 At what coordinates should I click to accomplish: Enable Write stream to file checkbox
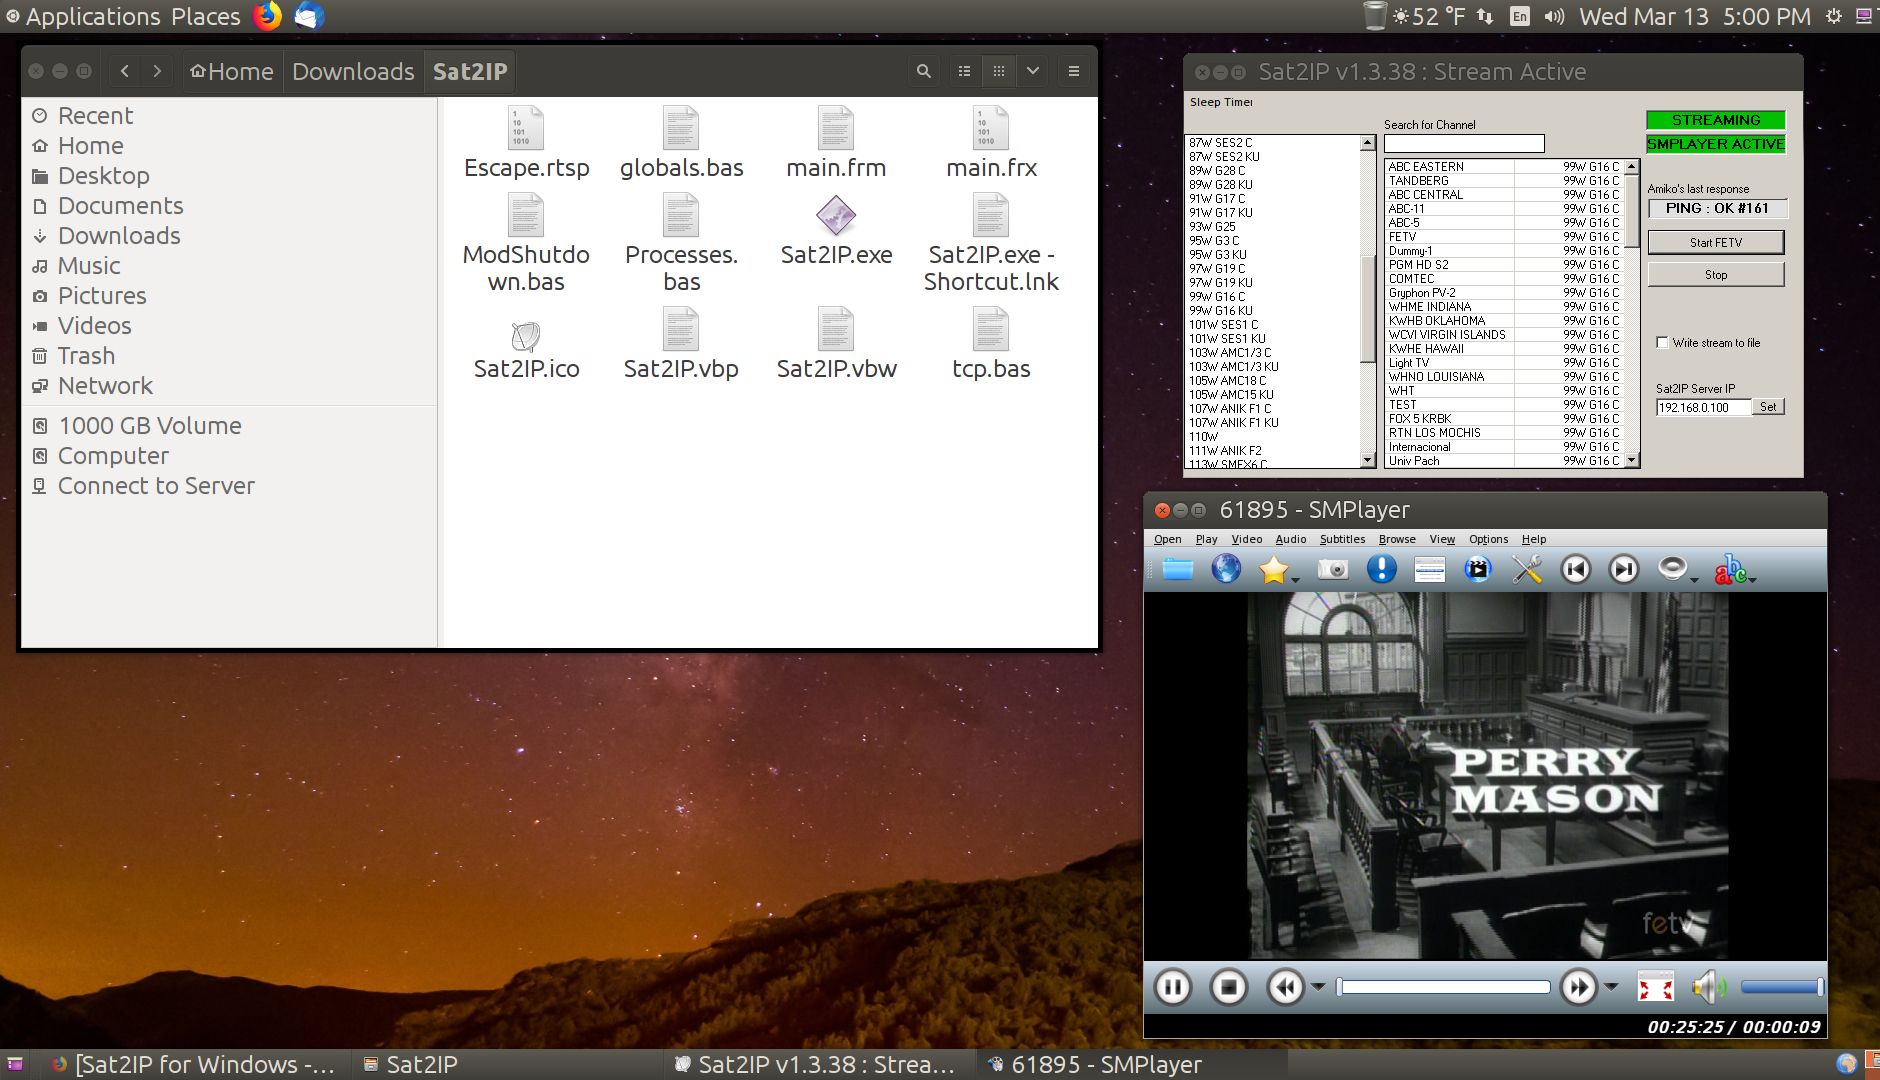tap(1663, 343)
